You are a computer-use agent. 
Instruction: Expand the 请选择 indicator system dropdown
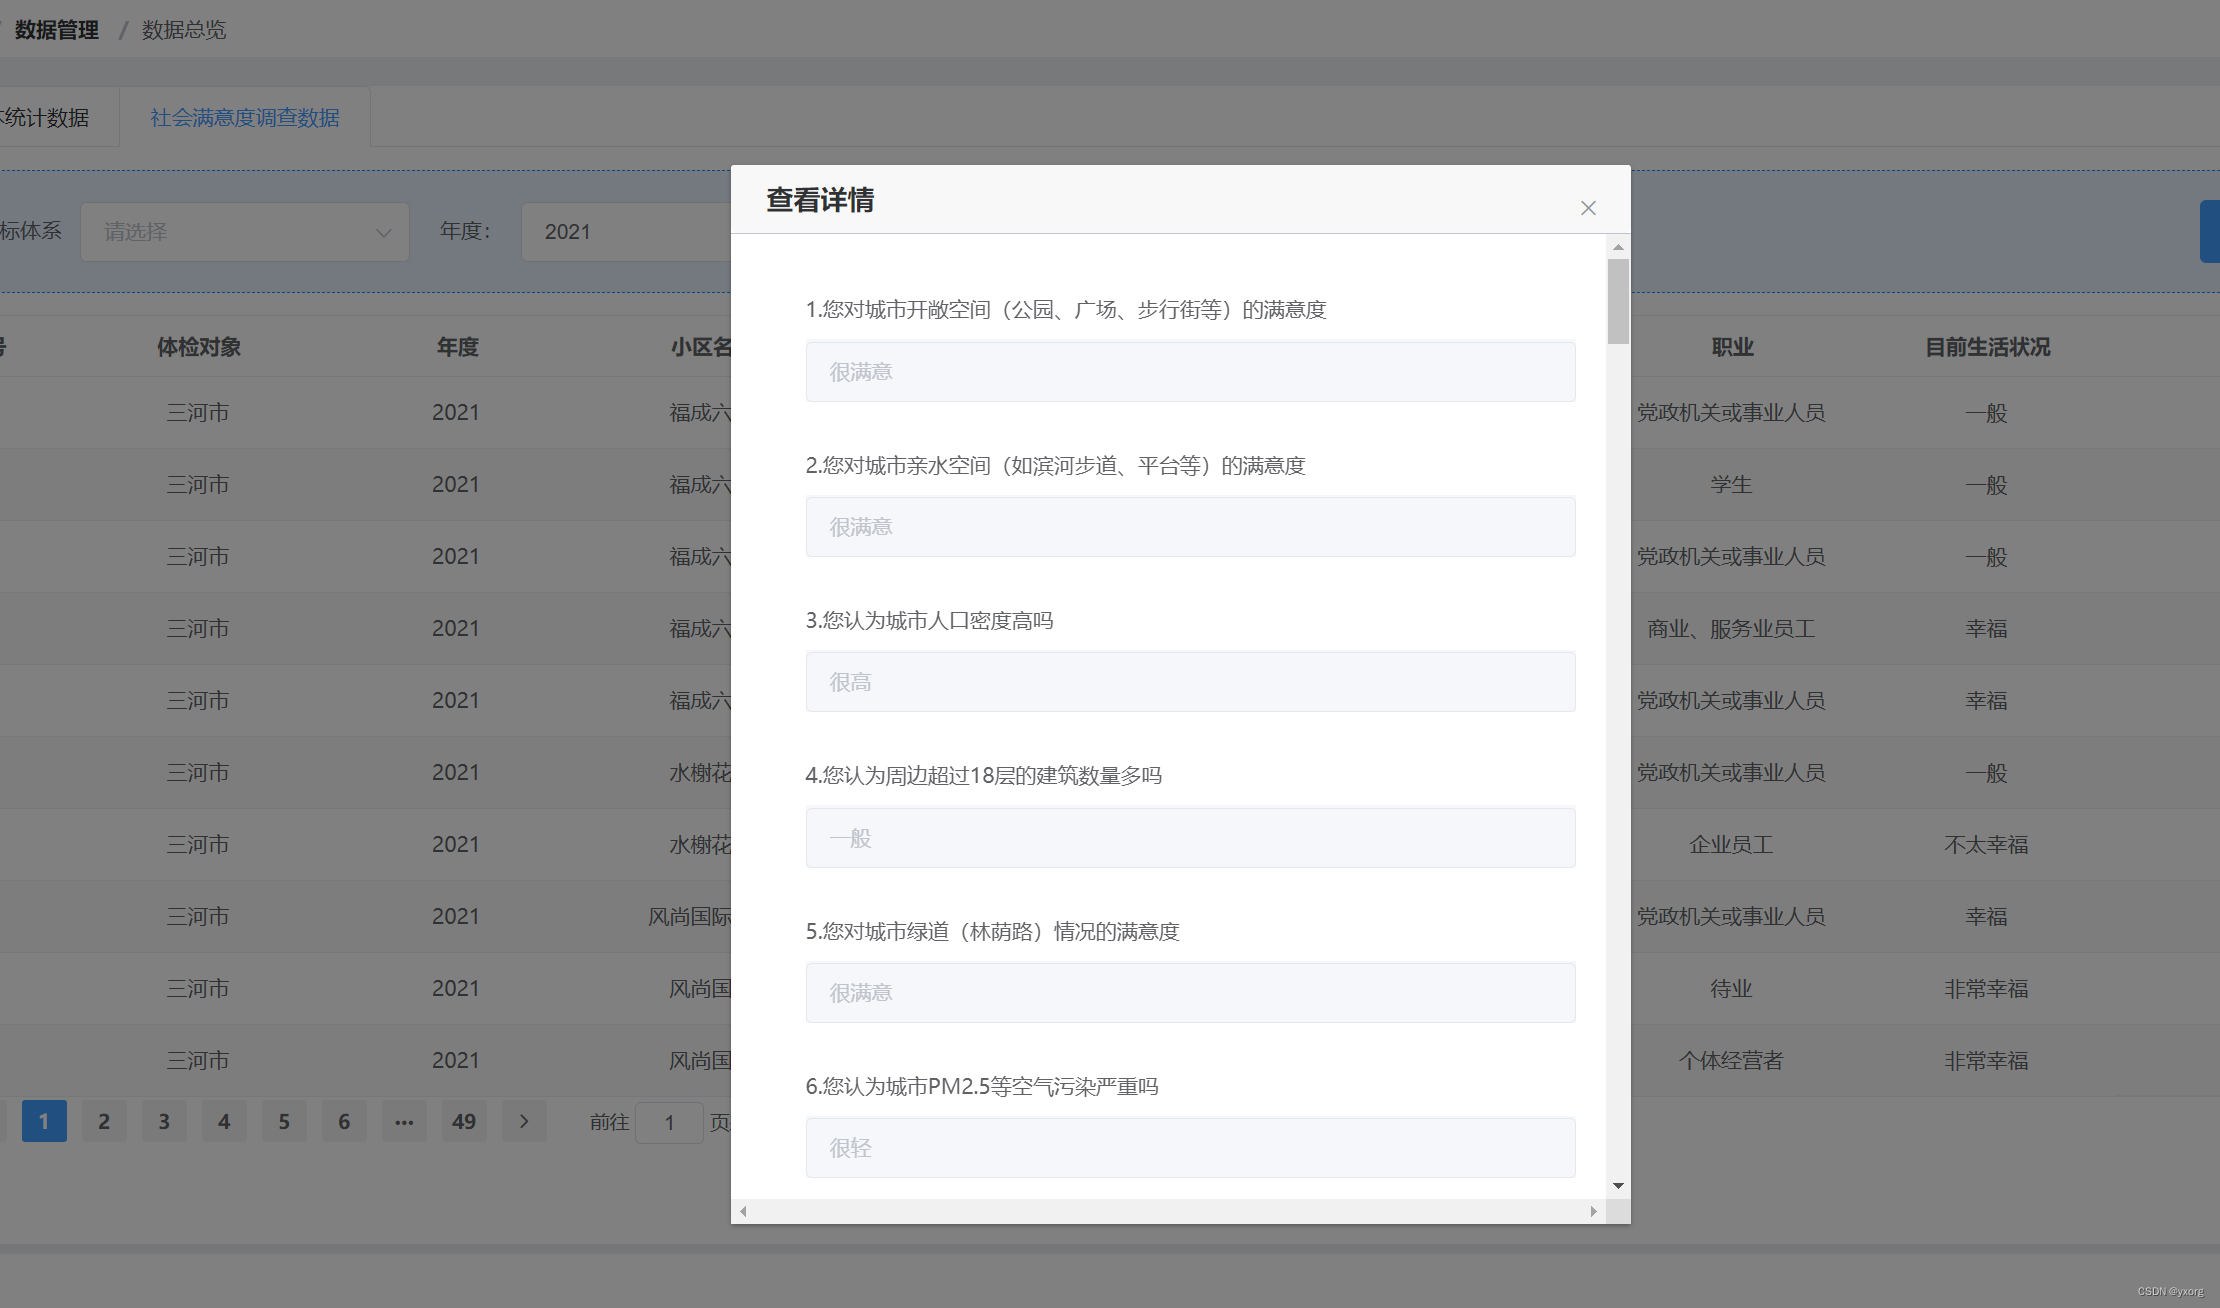244,232
